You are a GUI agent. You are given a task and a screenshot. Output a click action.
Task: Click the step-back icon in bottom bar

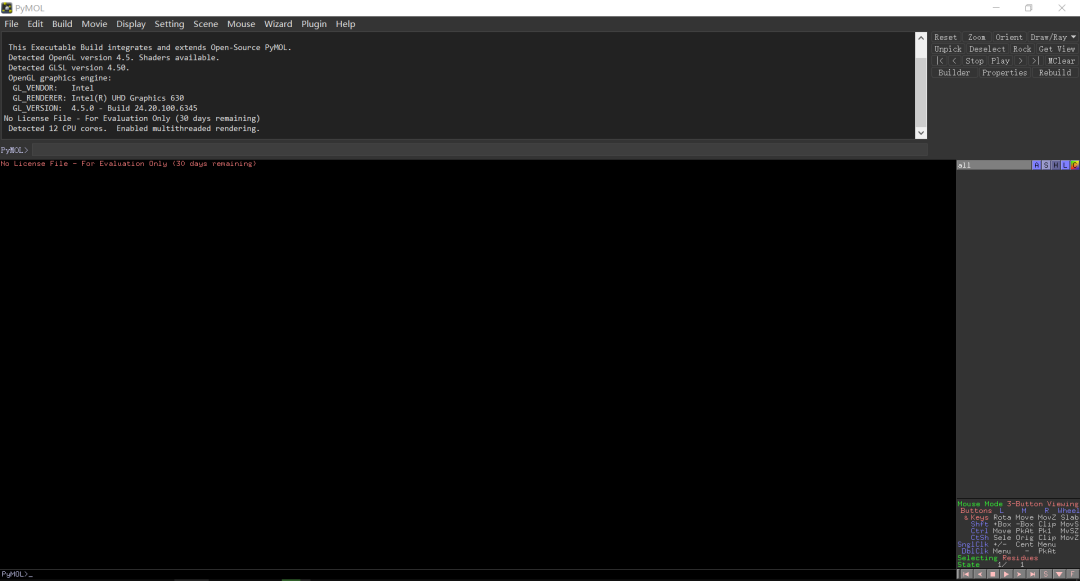click(x=979, y=574)
